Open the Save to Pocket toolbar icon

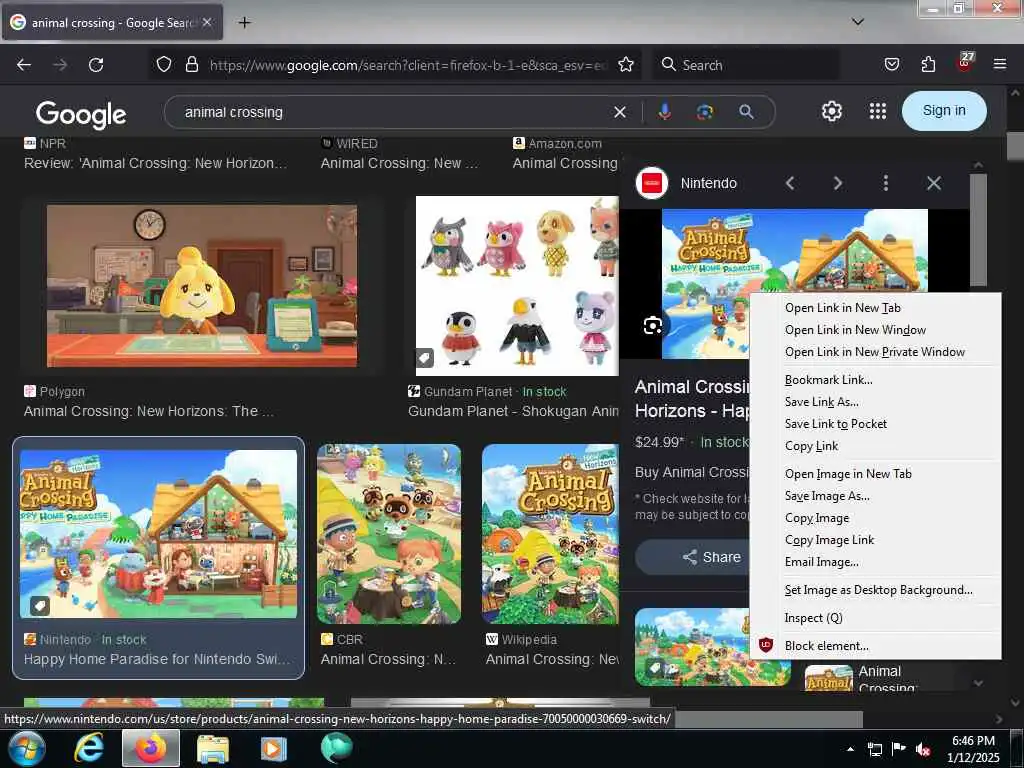pyautogui.click(x=891, y=64)
